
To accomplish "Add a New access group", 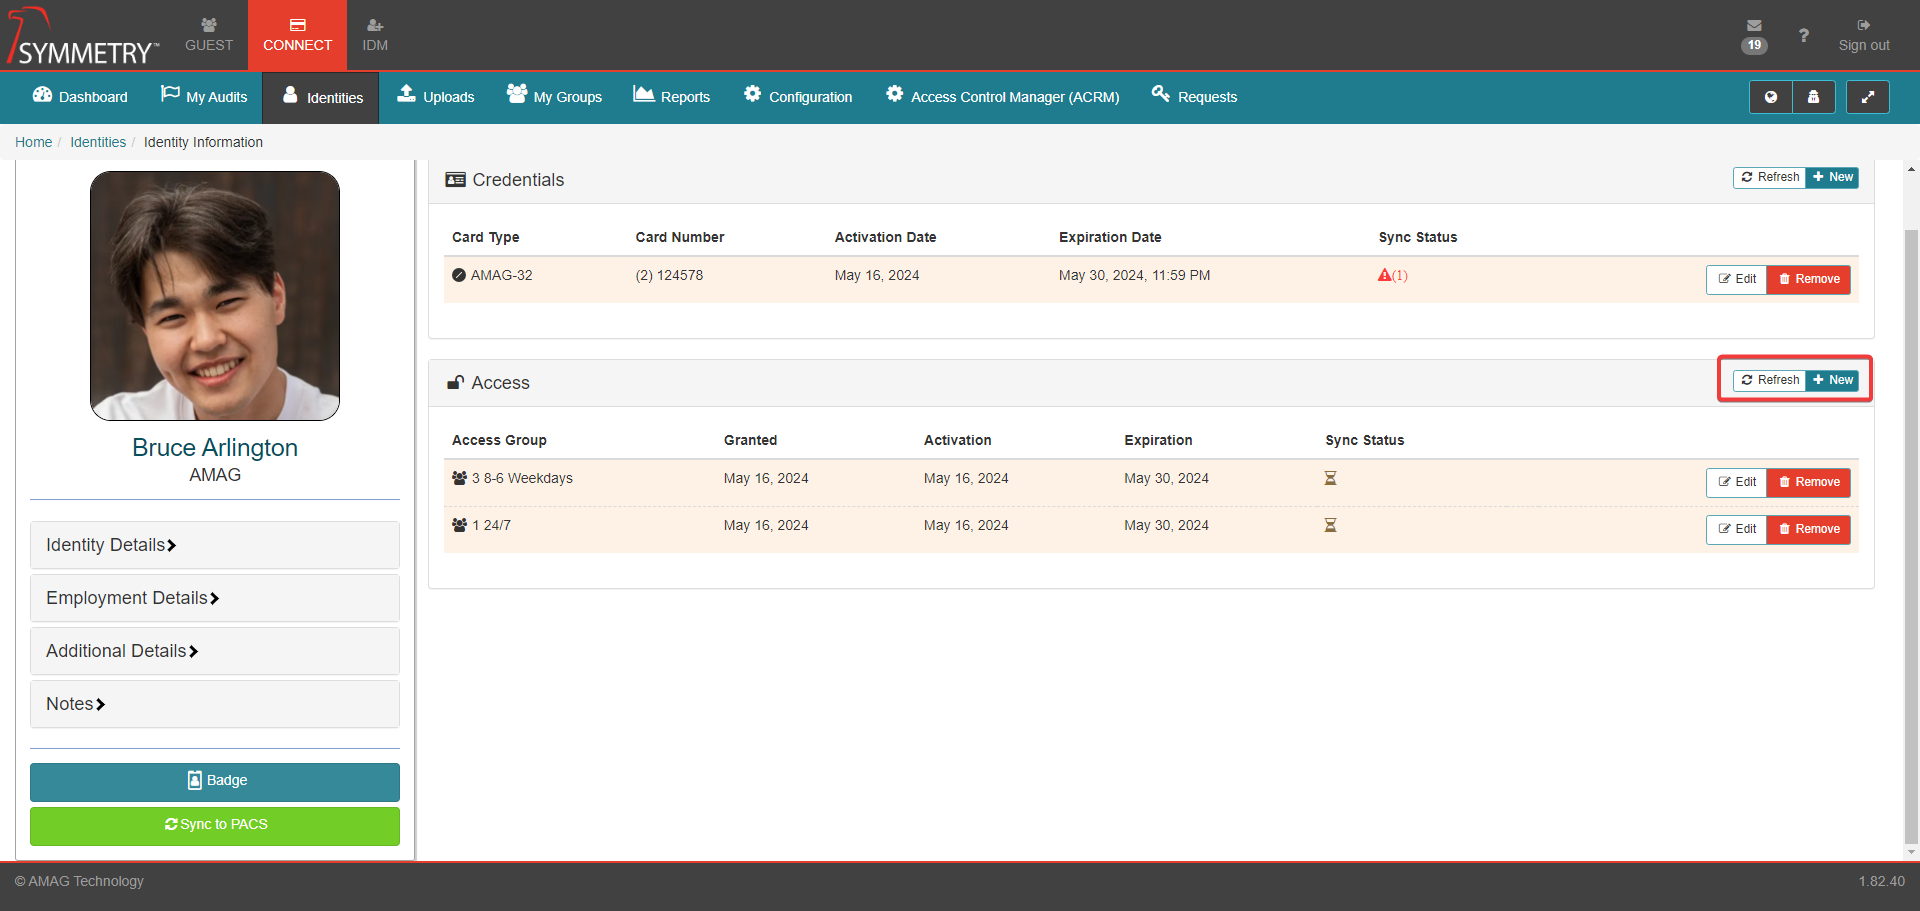I will click(1832, 380).
